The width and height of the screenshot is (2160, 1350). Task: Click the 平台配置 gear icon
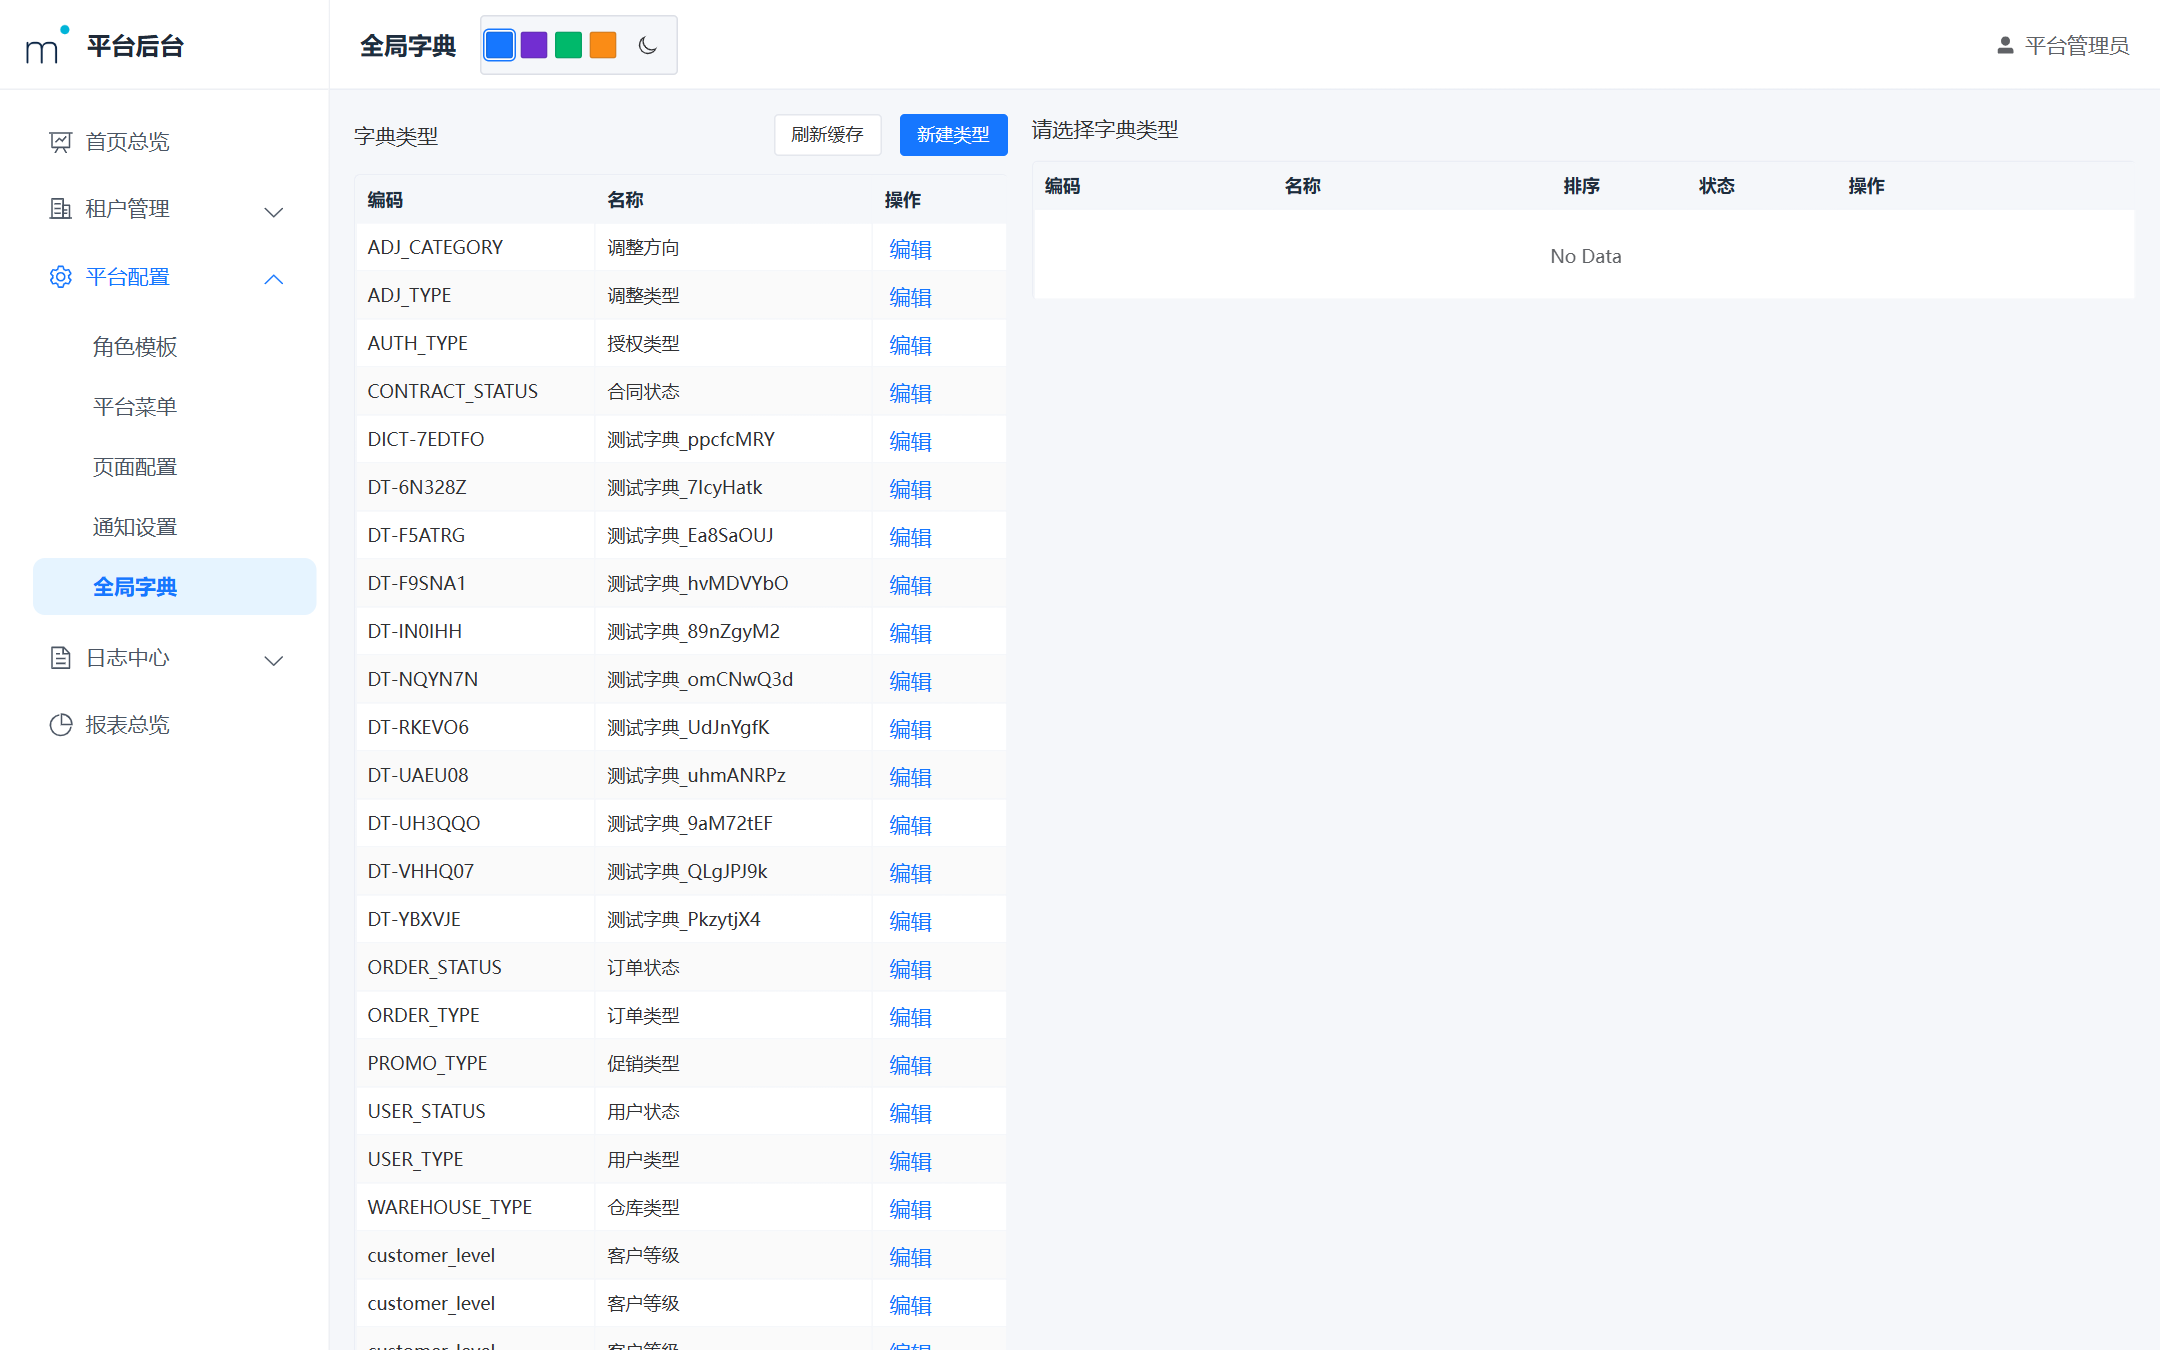(61, 277)
